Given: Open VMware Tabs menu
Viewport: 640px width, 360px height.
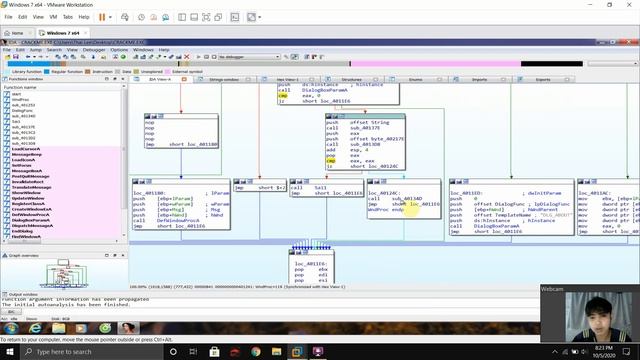Looking at the screenshot, I should [68, 17].
